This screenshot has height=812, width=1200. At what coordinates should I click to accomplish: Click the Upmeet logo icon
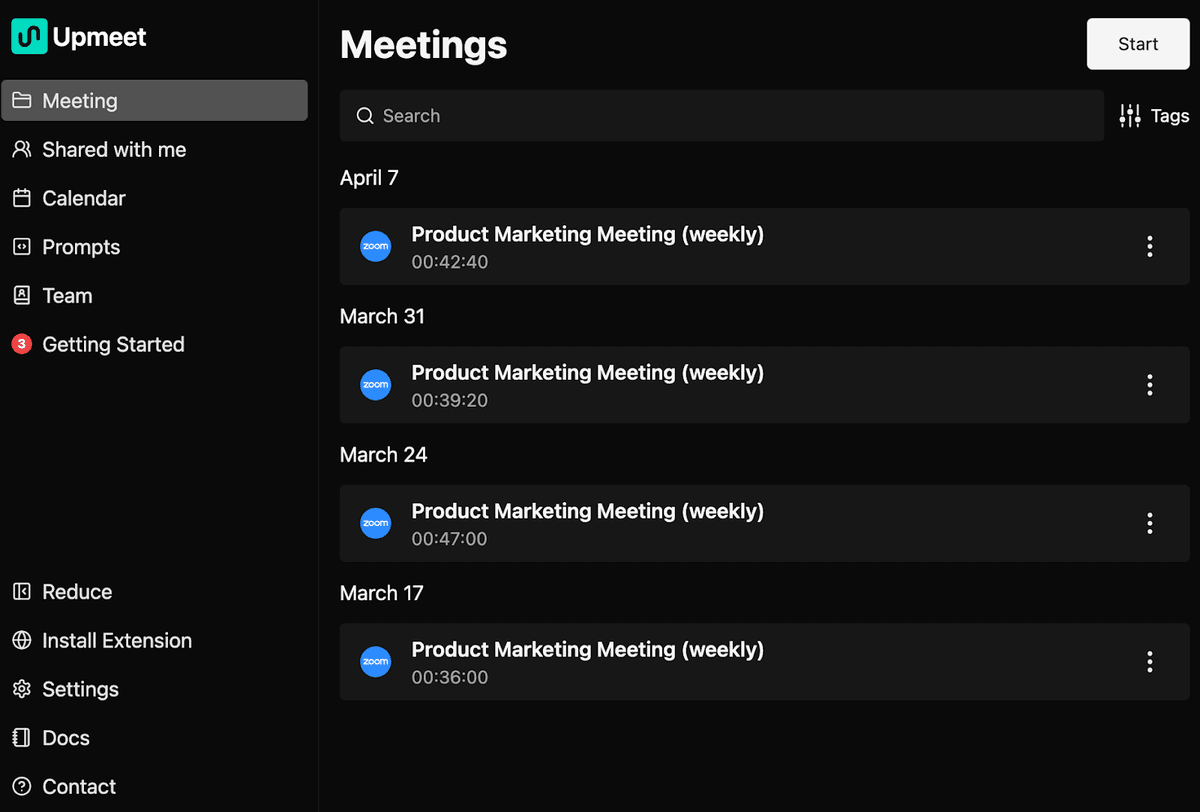coord(28,37)
